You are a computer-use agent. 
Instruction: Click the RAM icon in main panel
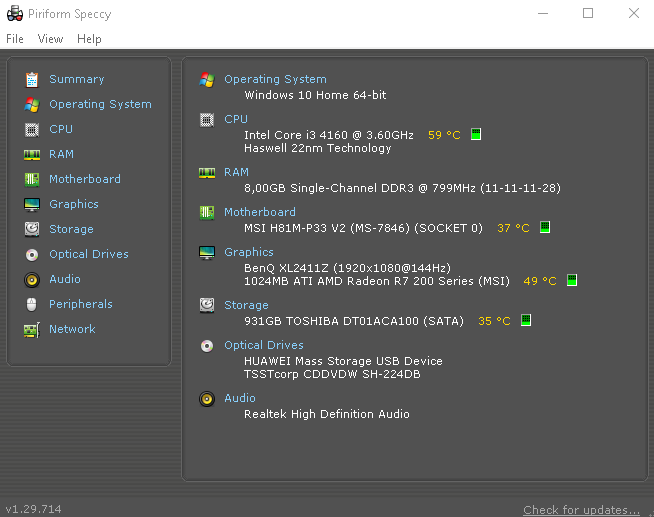pos(207,173)
